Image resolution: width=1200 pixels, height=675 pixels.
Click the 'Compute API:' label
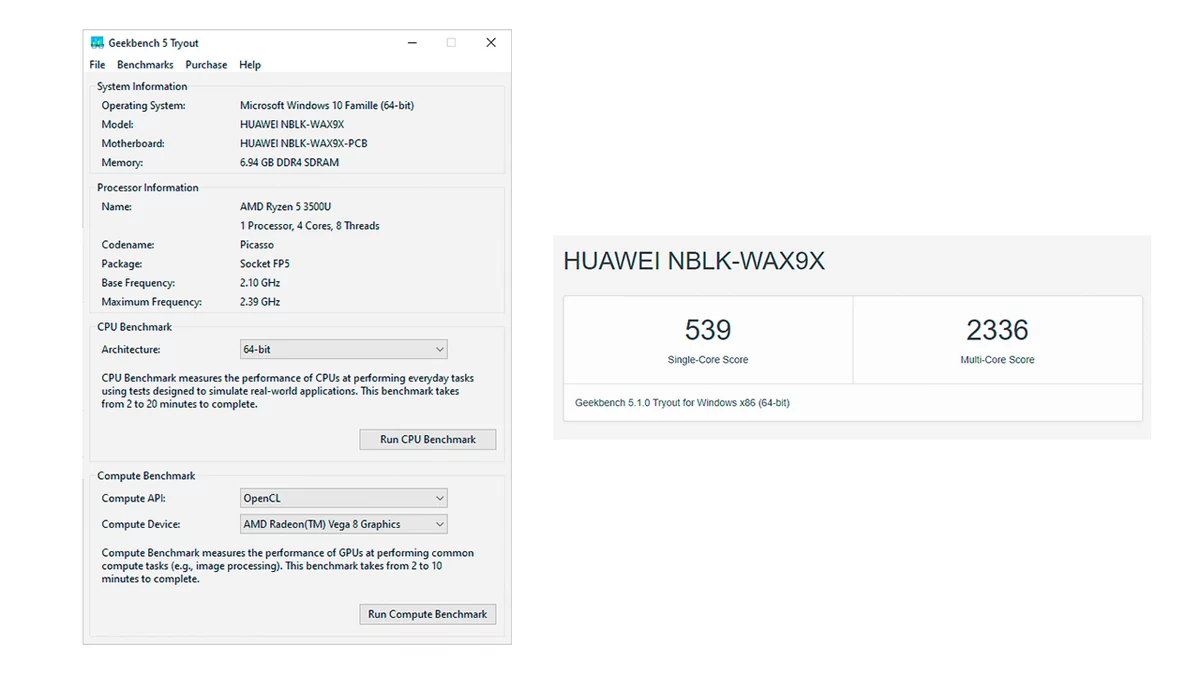(x=133, y=498)
